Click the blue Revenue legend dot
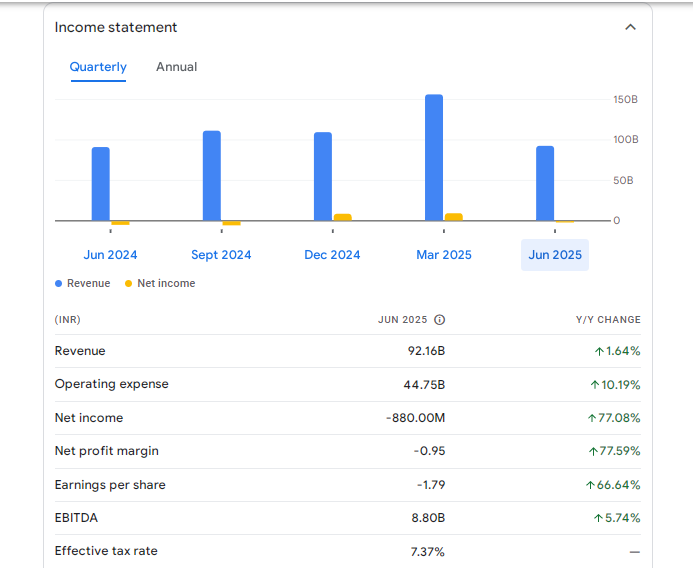693x568 pixels. pos(59,284)
